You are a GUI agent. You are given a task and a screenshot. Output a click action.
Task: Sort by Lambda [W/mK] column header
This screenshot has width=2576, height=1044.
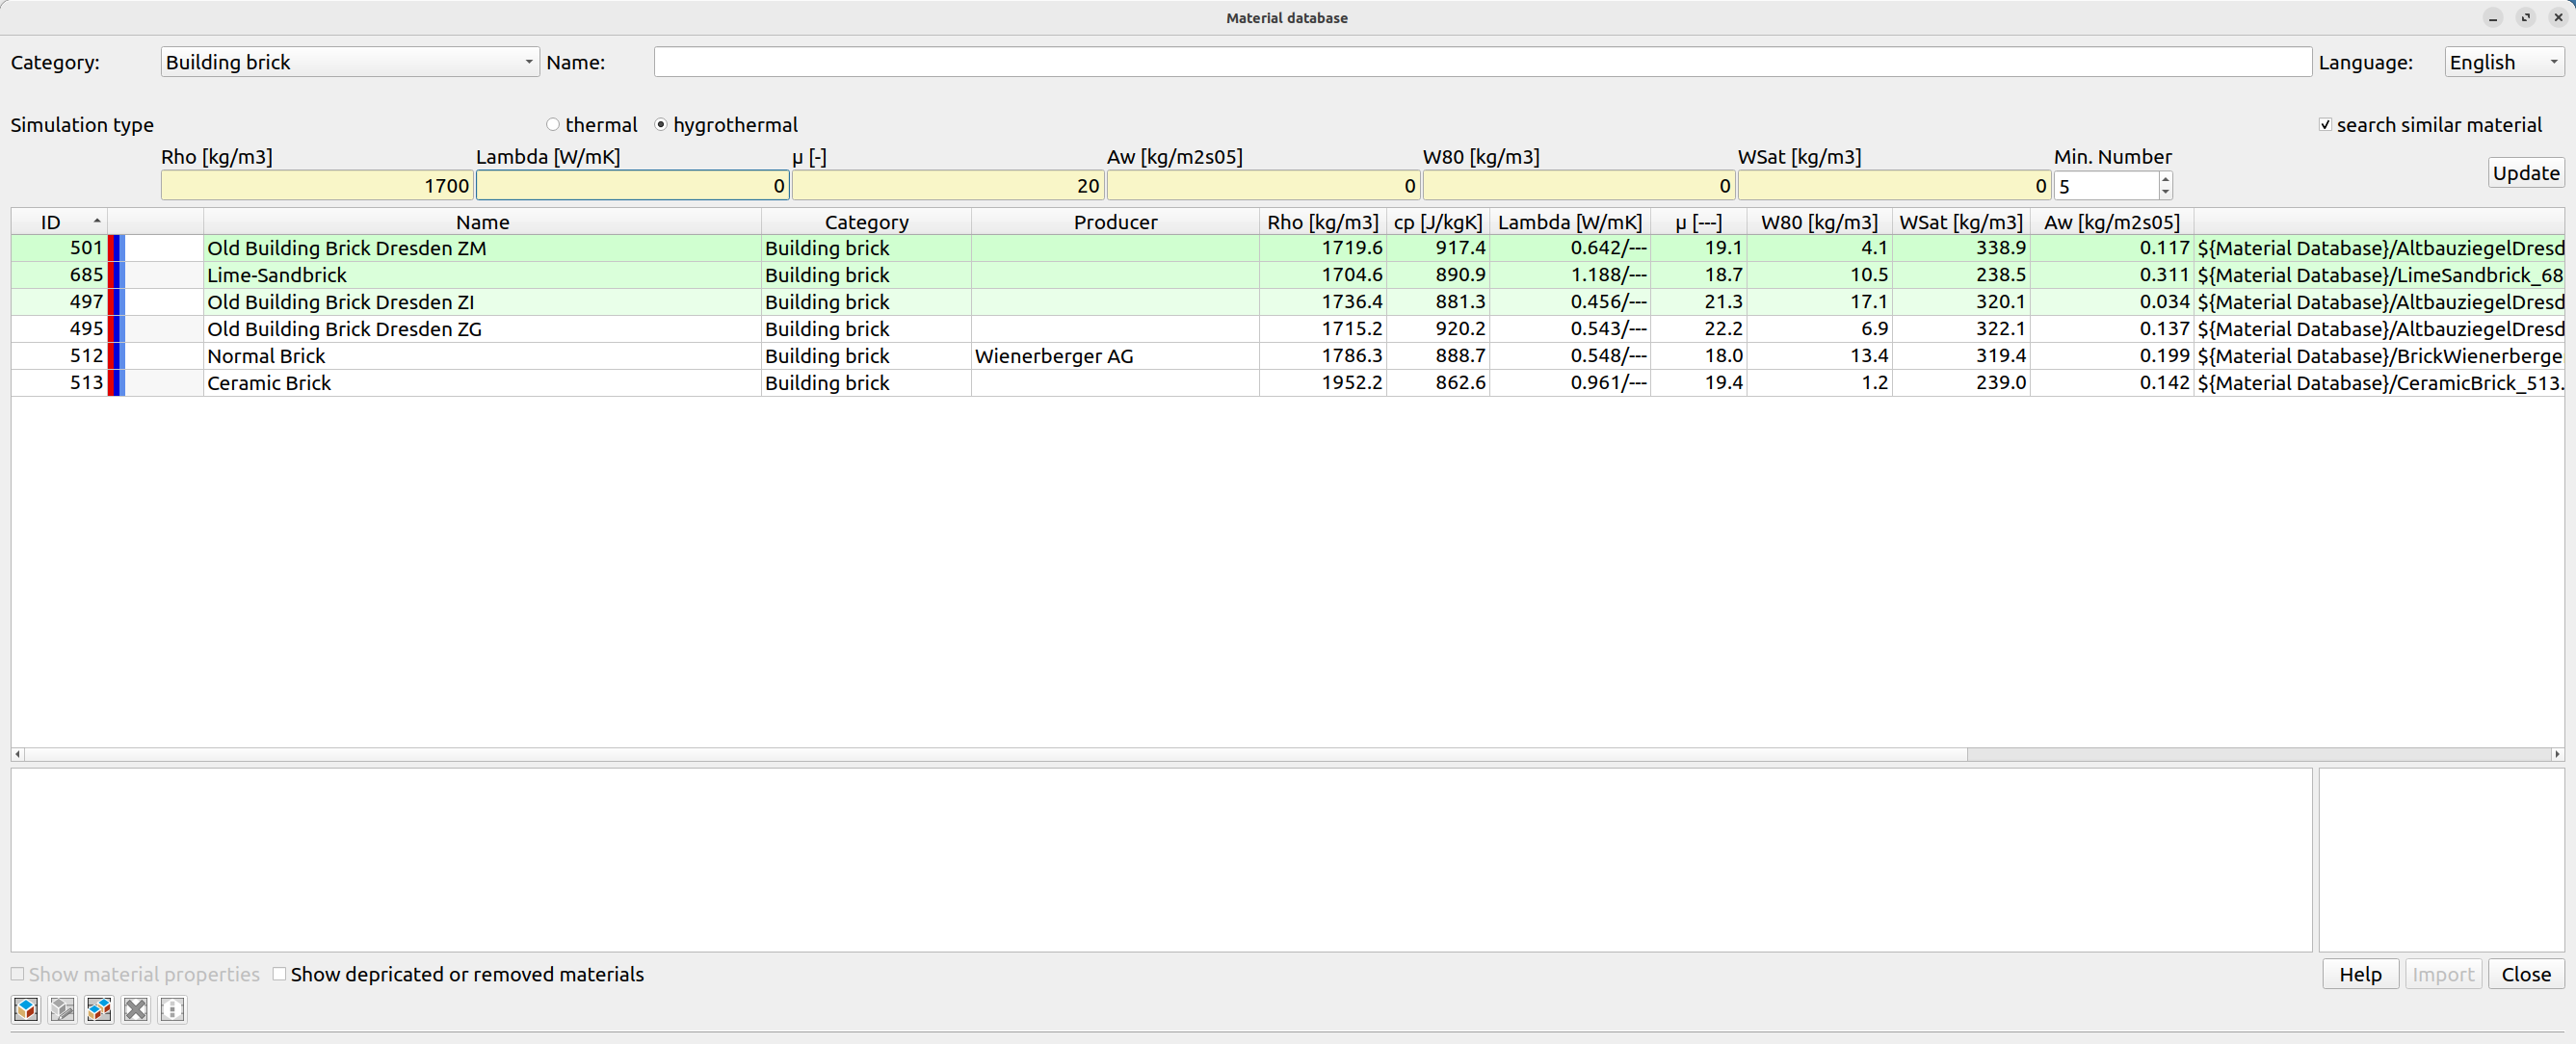(x=1570, y=222)
